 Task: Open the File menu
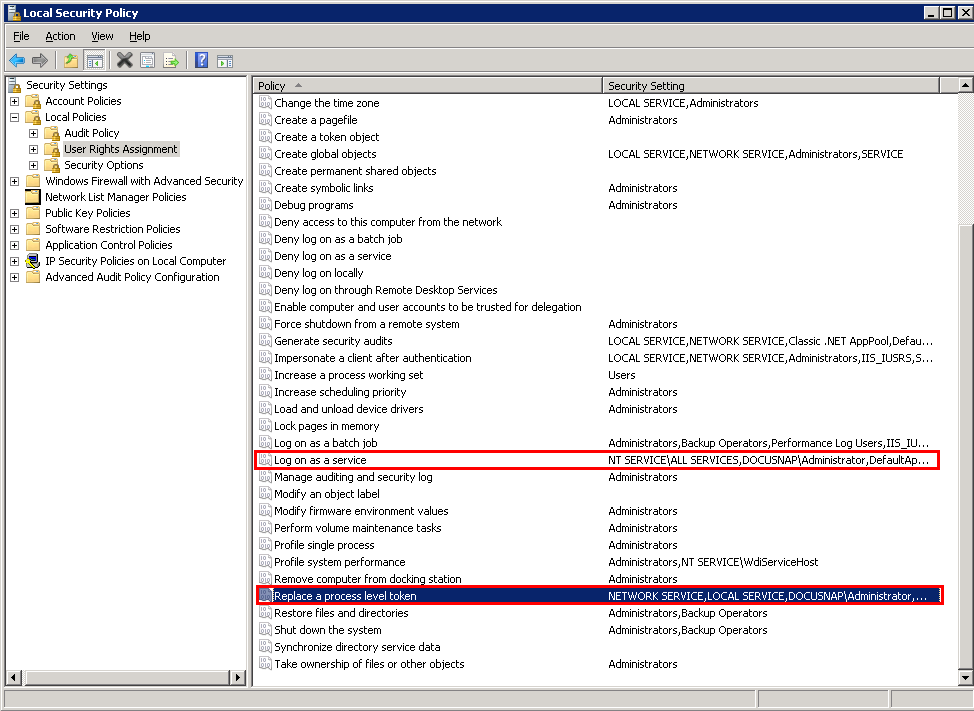[x=21, y=36]
